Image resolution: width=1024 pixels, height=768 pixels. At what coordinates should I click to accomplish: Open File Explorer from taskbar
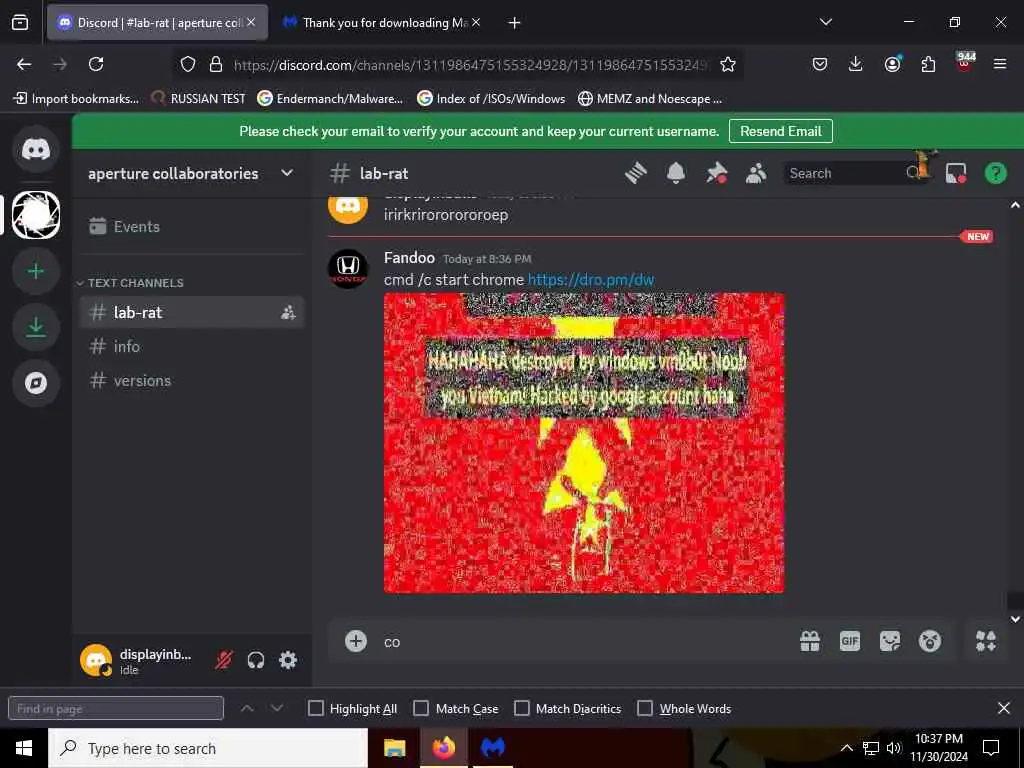[394, 748]
